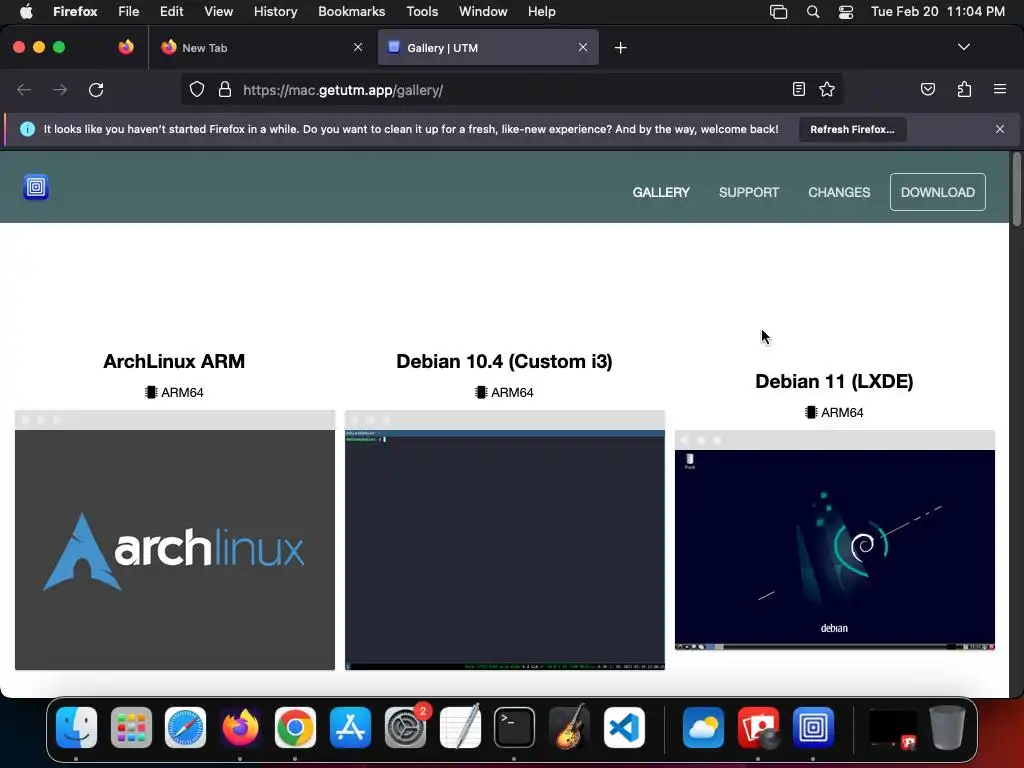Open the Pocket save icon
Viewport: 1024px width, 768px height.
click(927, 89)
